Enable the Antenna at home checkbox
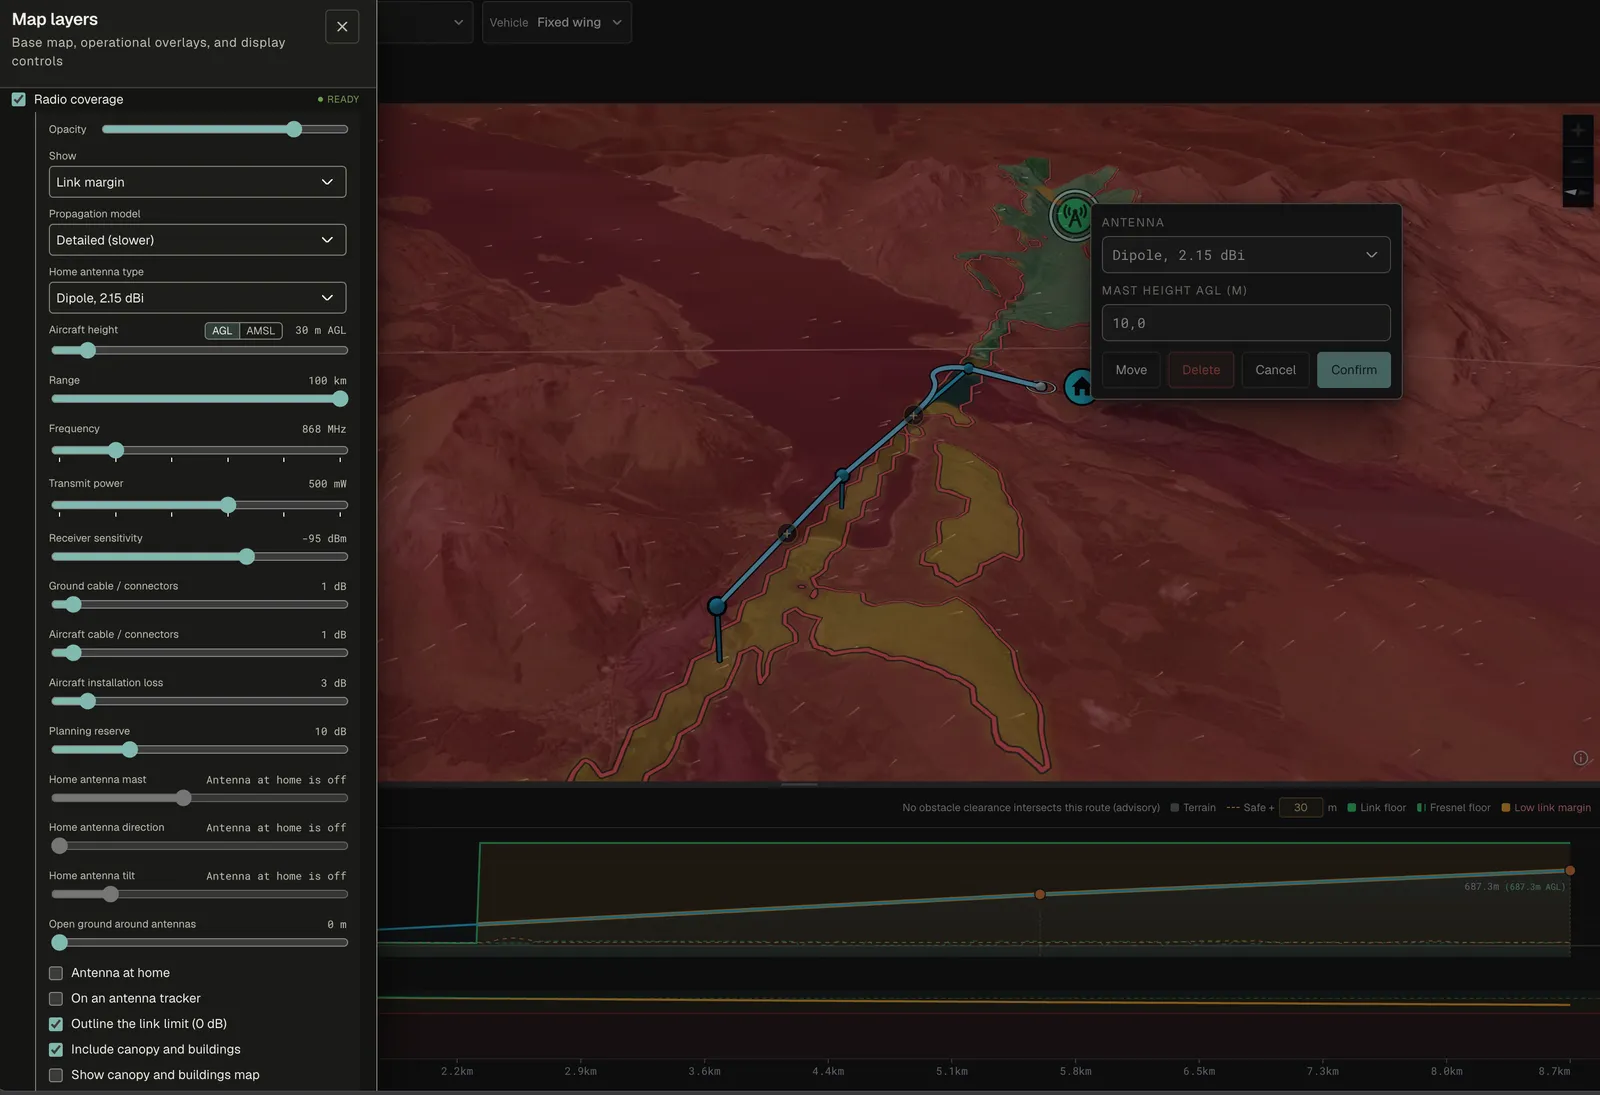The image size is (1600, 1095). tap(56, 973)
